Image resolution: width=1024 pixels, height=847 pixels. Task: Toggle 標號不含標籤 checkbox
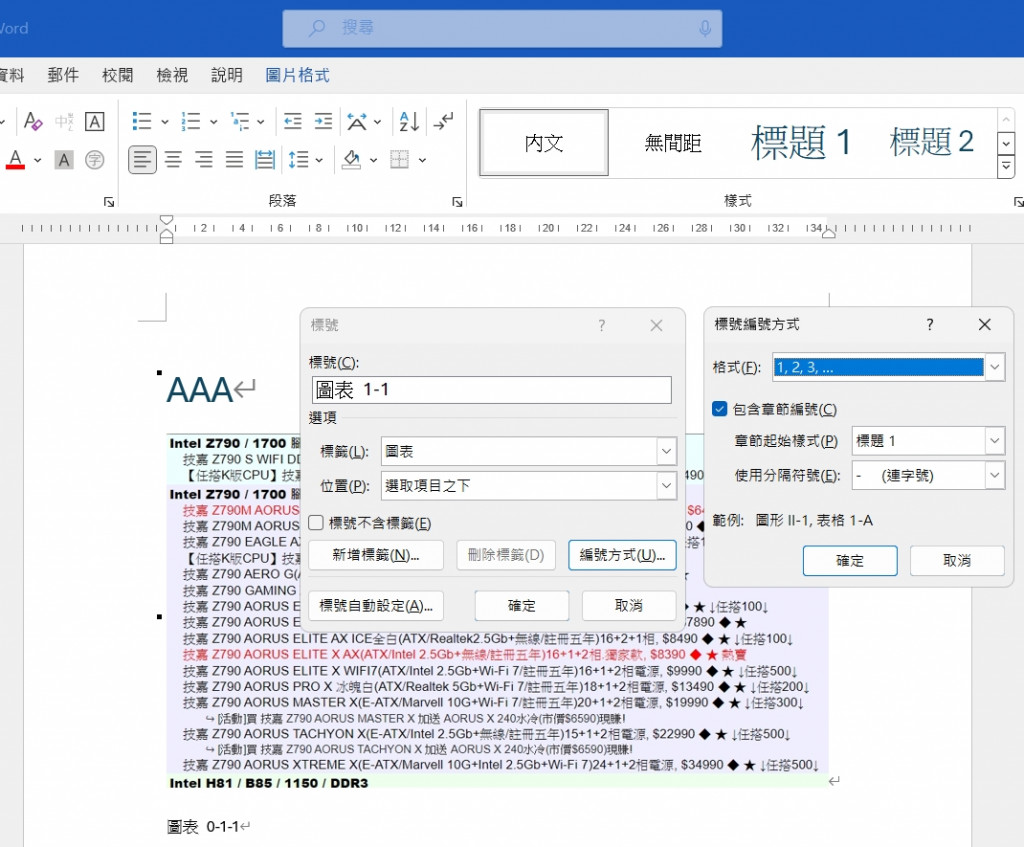tap(316, 522)
